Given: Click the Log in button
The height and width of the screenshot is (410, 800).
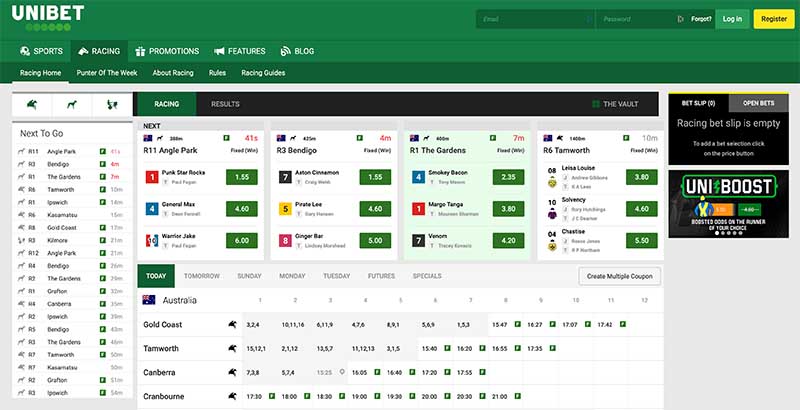Looking at the screenshot, I should coord(732,19).
